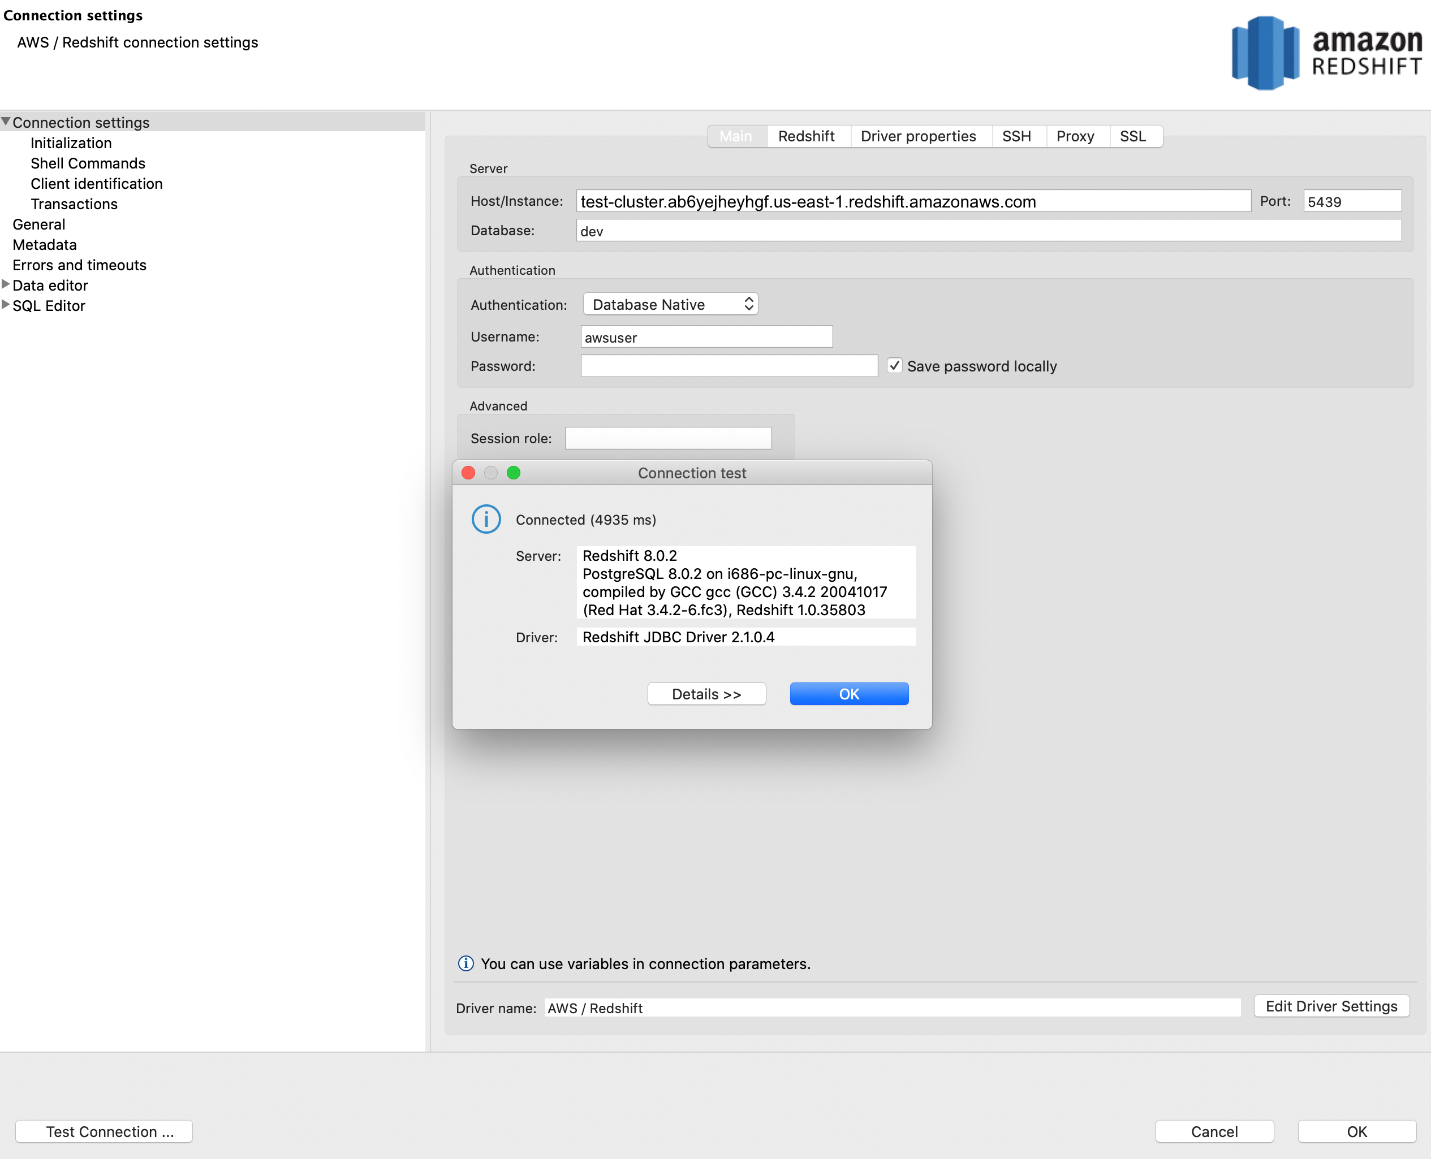Select the SQL Editor tree item
This screenshot has width=1431, height=1159.
click(x=49, y=306)
